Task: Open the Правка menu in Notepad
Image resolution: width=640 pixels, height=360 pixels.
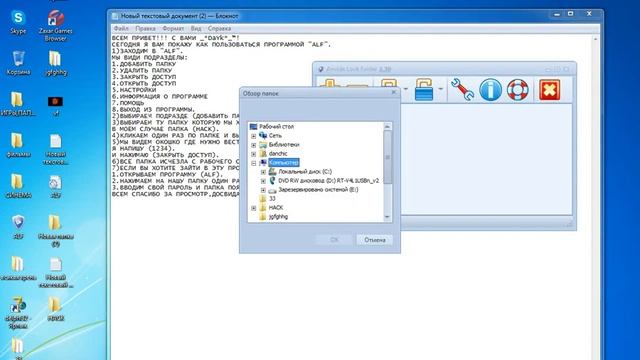Action: (x=145, y=29)
